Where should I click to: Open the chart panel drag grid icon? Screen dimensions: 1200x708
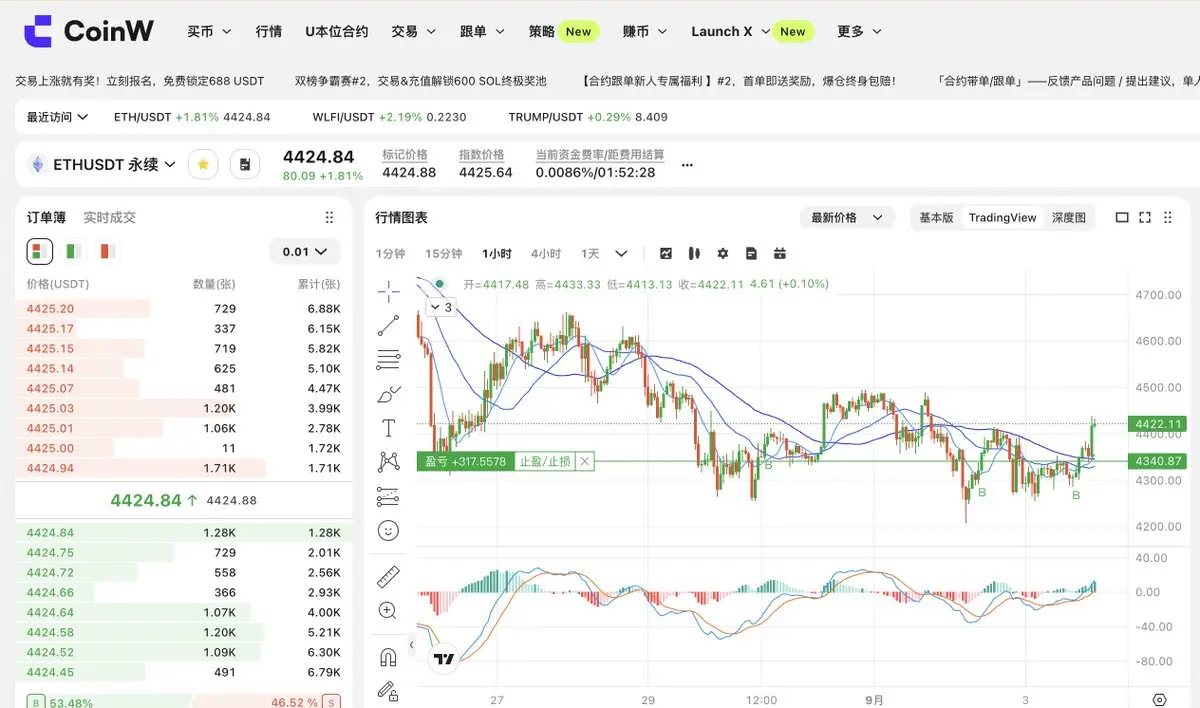point(1169,217)
